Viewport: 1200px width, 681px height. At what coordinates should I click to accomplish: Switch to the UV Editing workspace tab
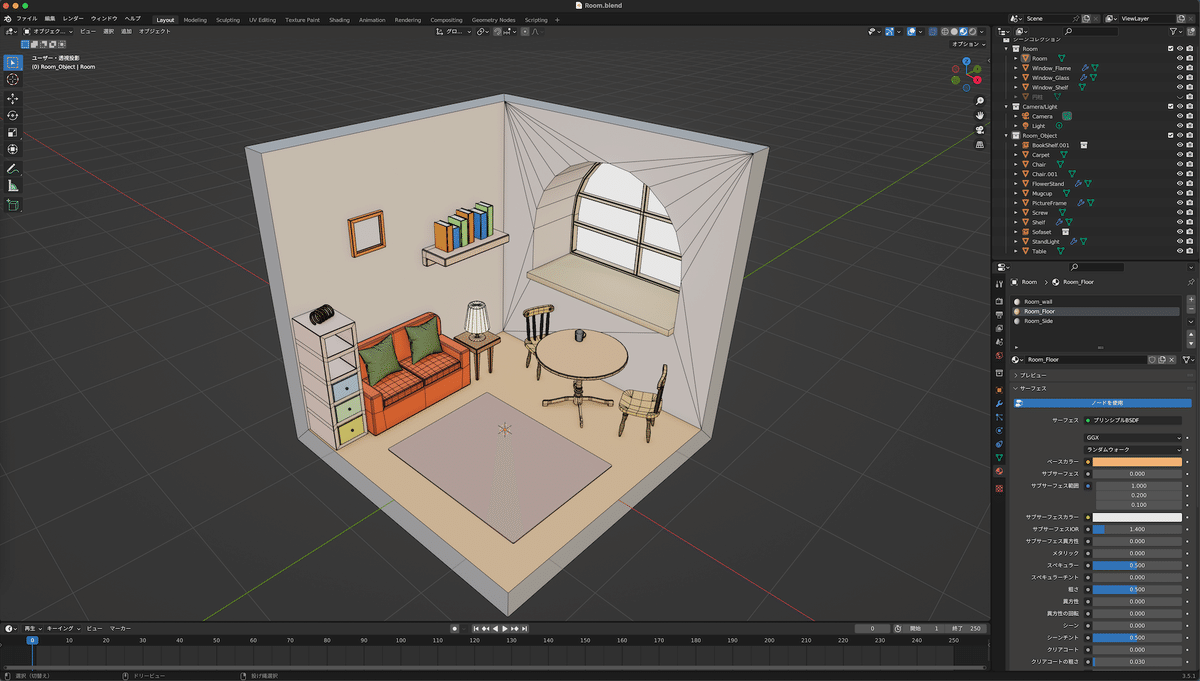click(x=263, y=20)
